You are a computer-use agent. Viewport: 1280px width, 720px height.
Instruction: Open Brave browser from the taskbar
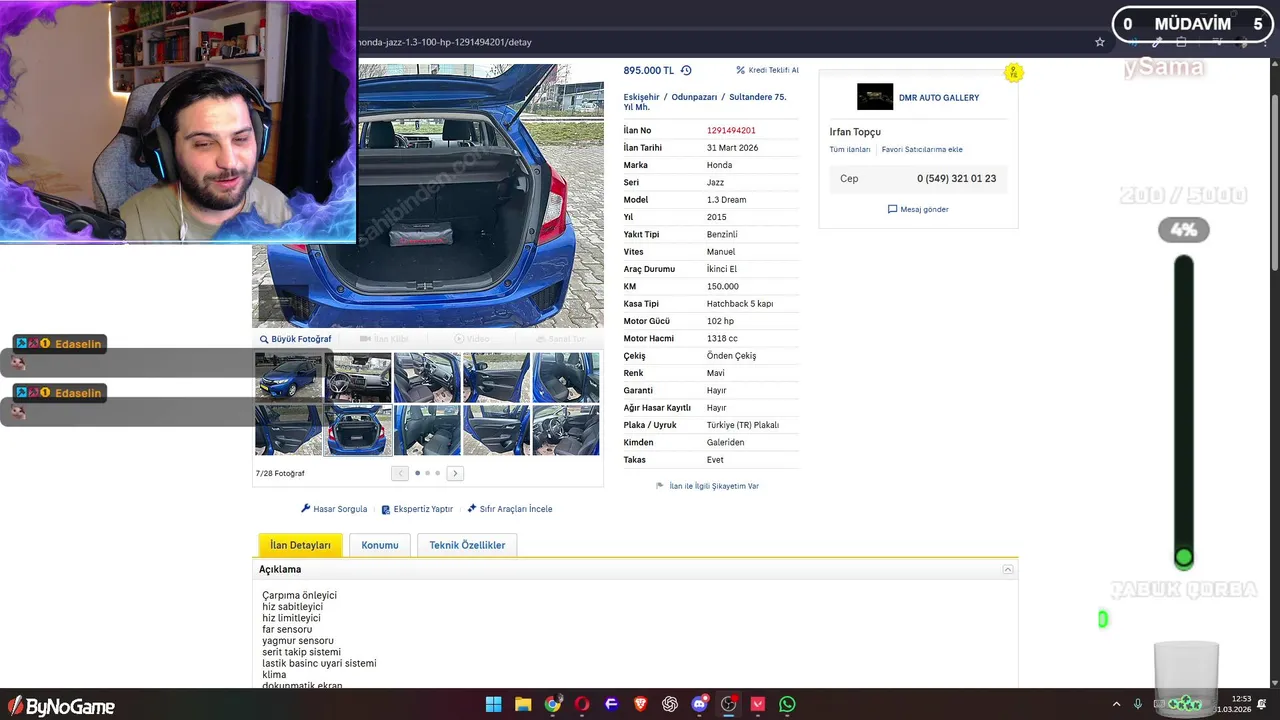tap(640, 704)
